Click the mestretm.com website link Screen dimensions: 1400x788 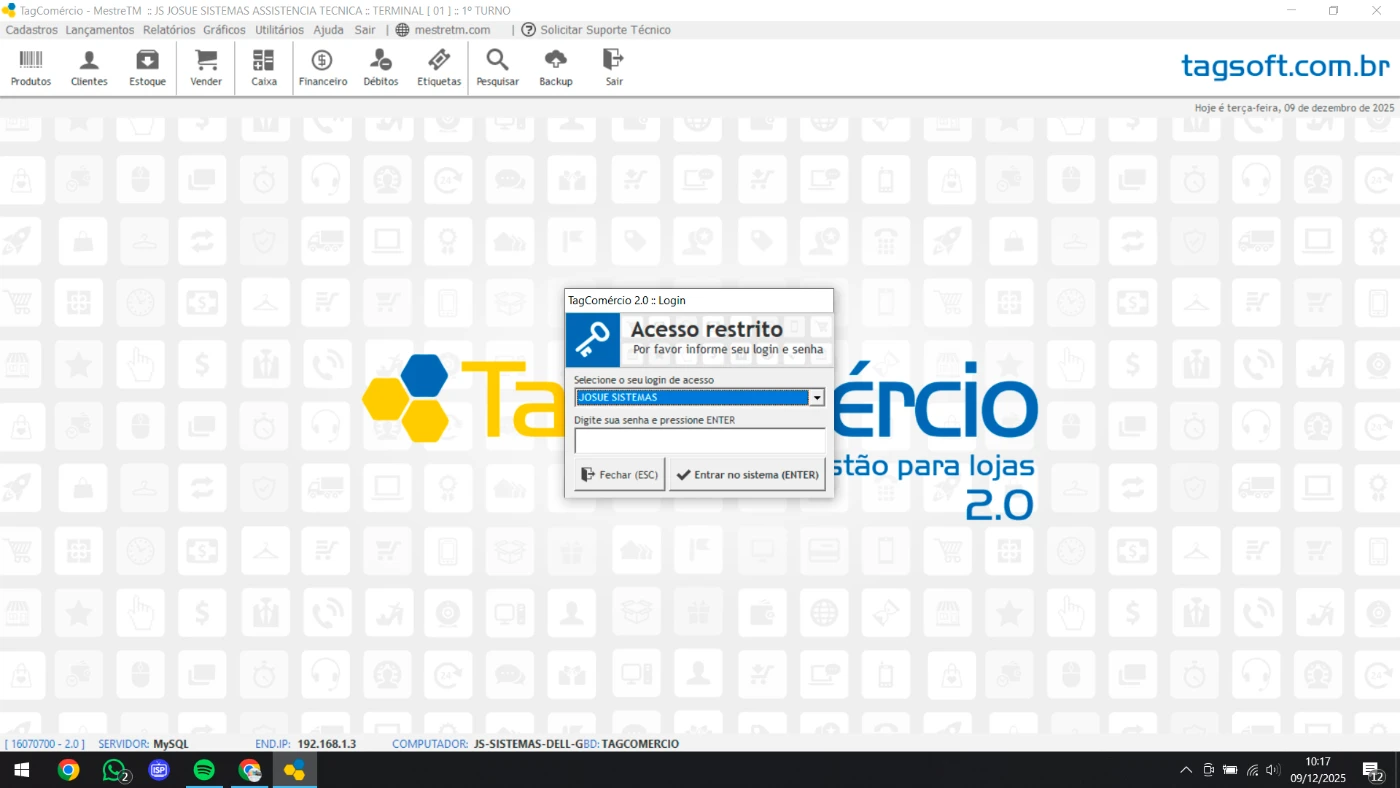click(451, 30)
